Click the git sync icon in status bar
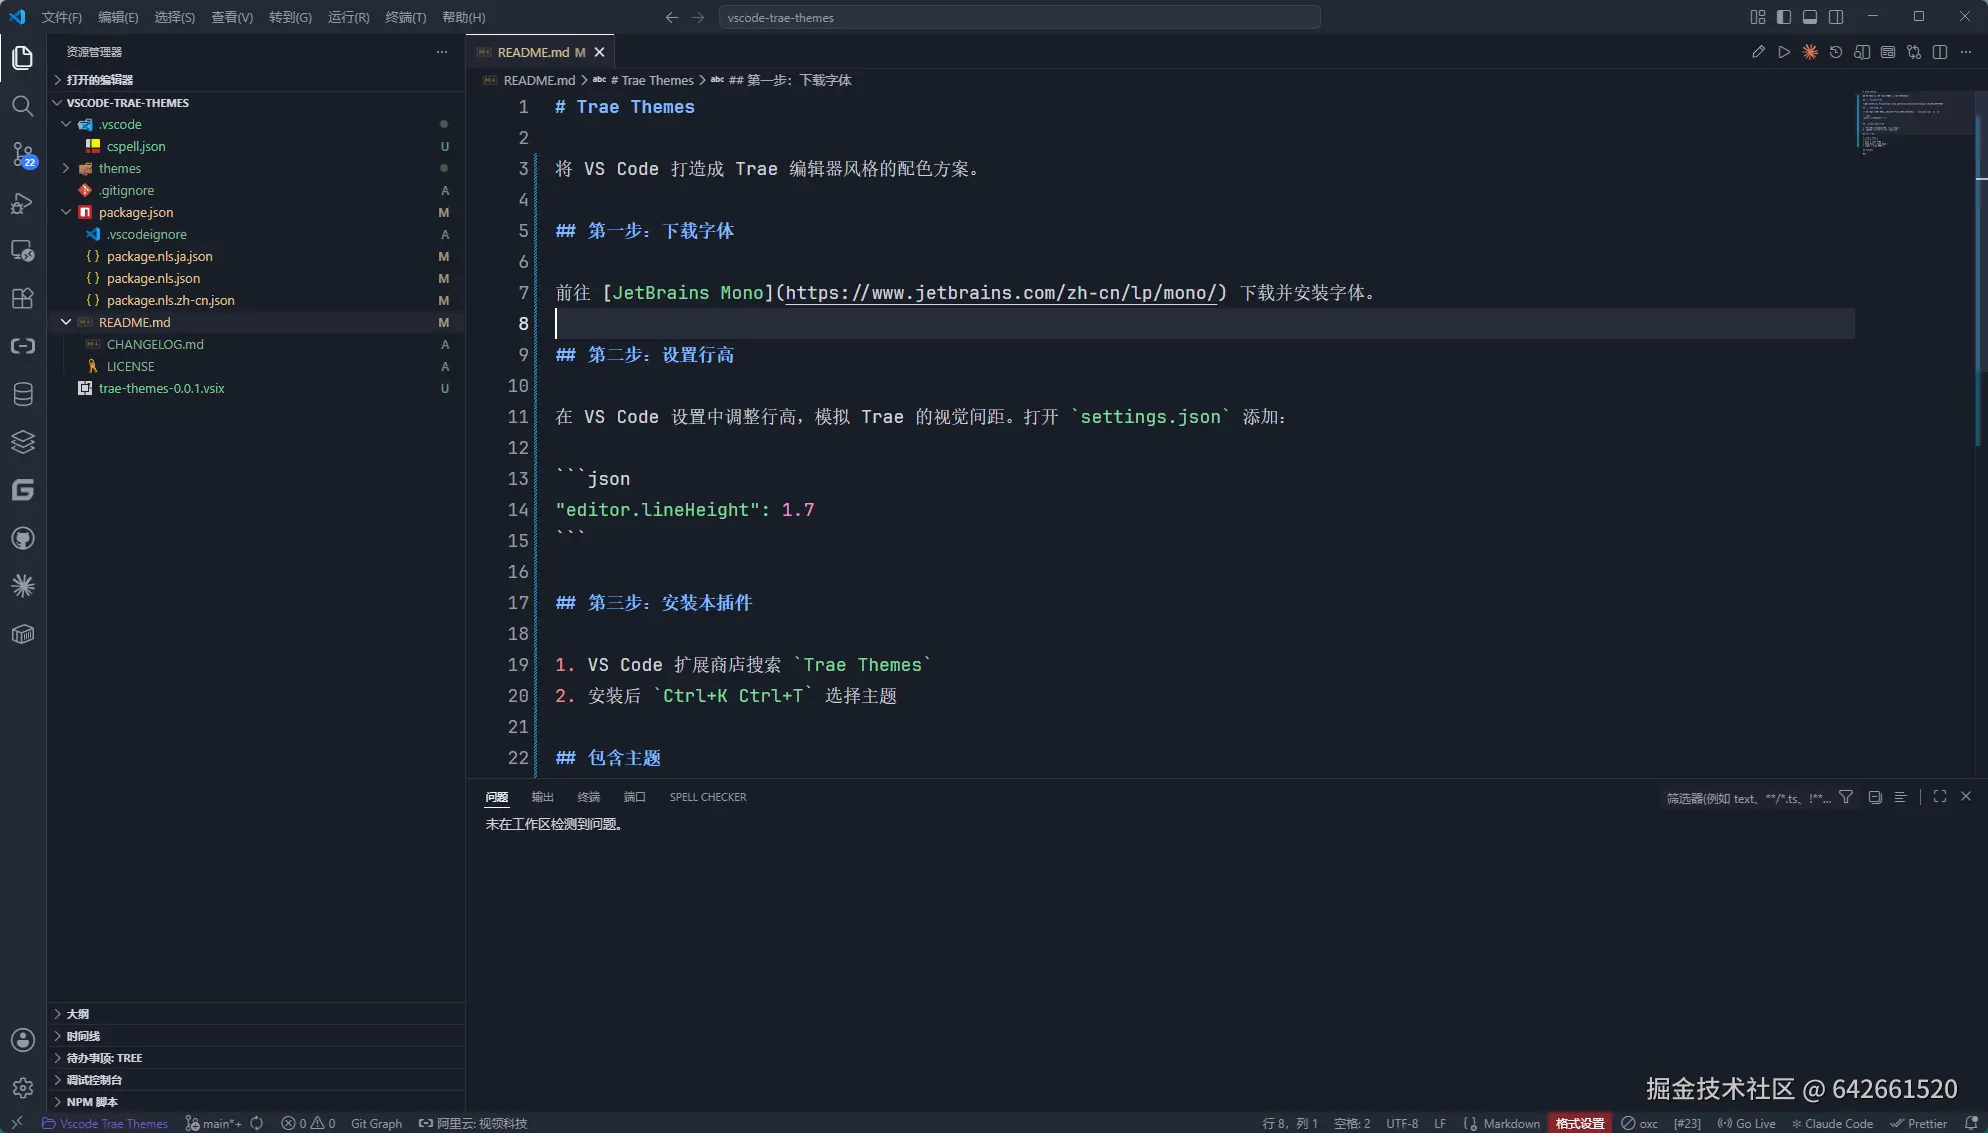Image resolution: width=1988 pixels, height=1133 pixels. [x=257, y=1123]
